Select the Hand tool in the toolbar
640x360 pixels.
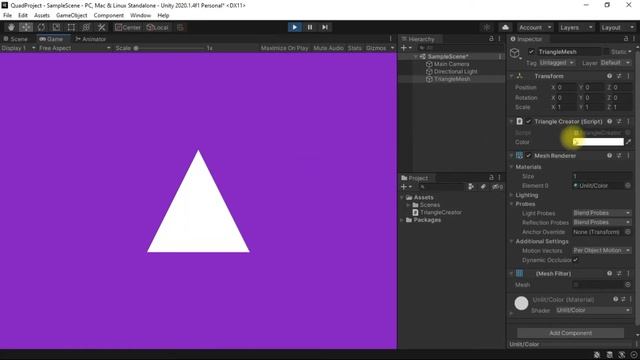pos(11,27)
